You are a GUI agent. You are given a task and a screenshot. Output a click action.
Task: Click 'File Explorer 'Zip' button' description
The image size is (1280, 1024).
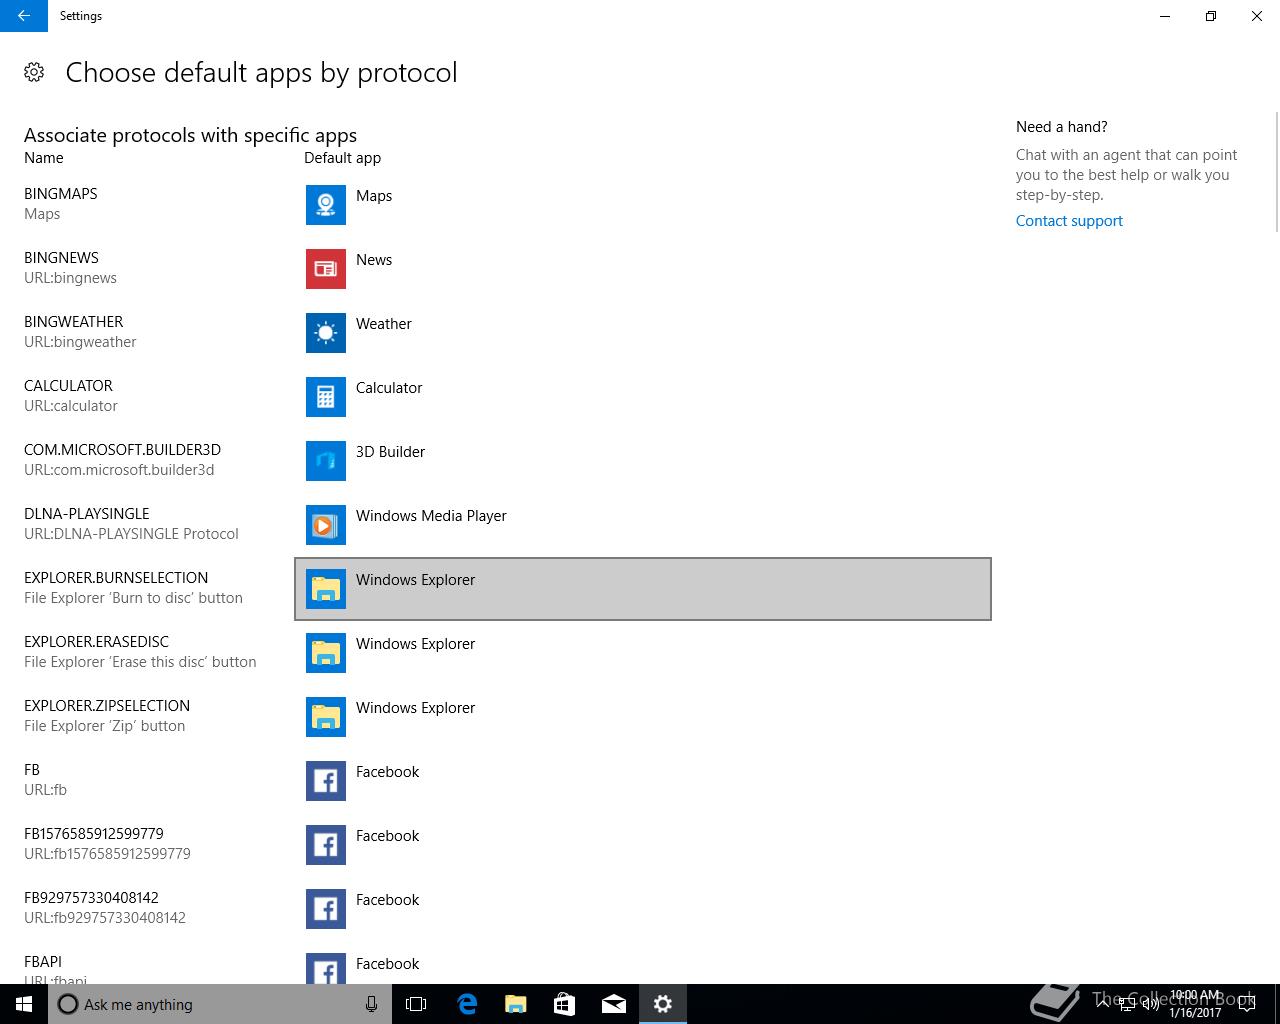pyautogui.click(x=104, y=726)
